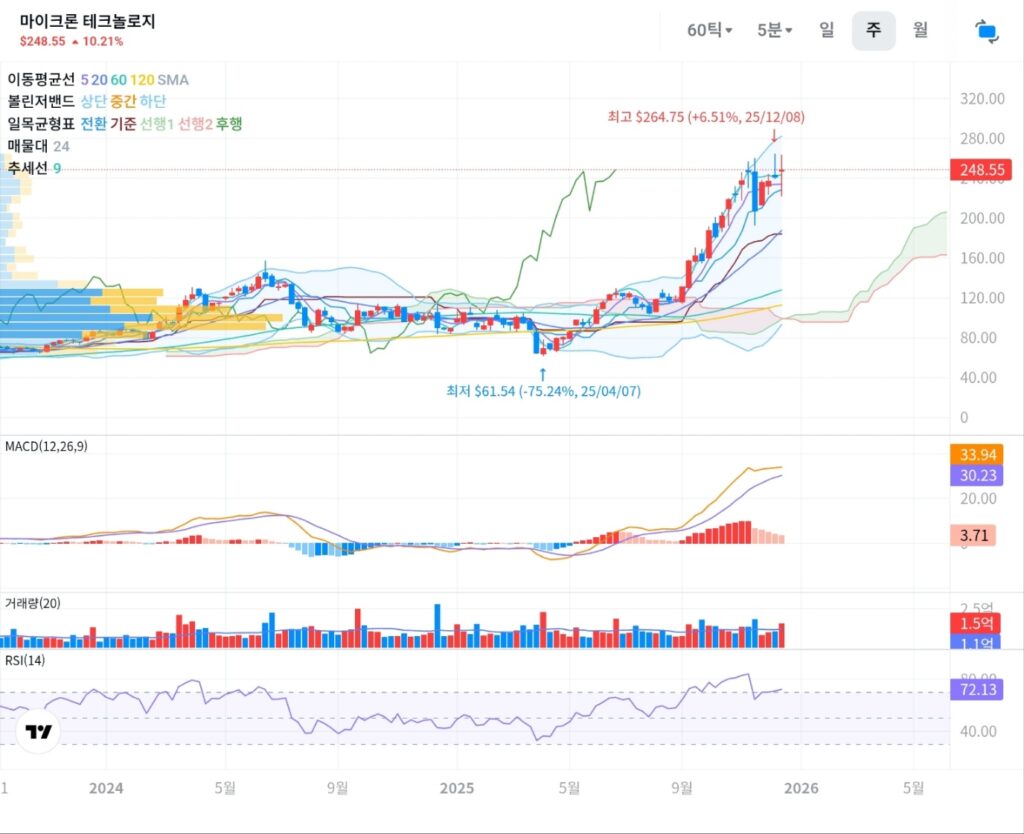Select the 주 weekly chart tab

coord(873,30)
